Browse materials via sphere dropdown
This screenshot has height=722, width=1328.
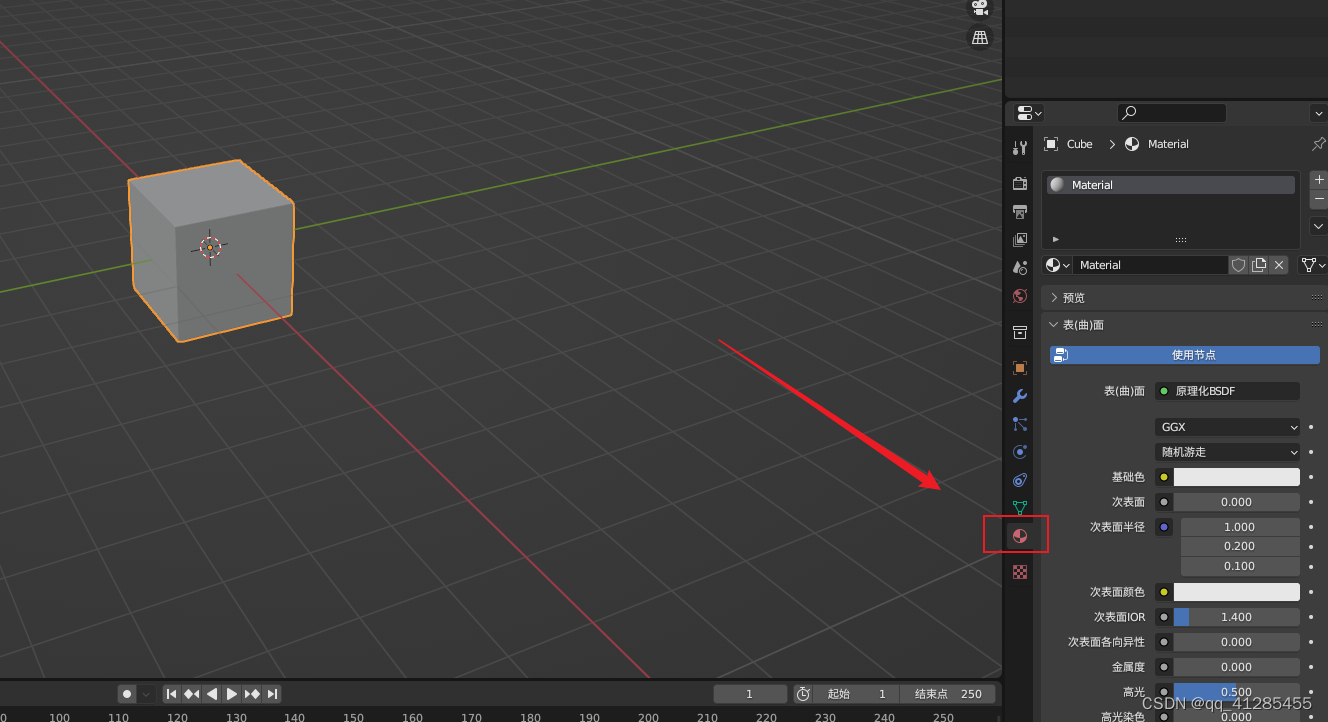point(1058,265)
